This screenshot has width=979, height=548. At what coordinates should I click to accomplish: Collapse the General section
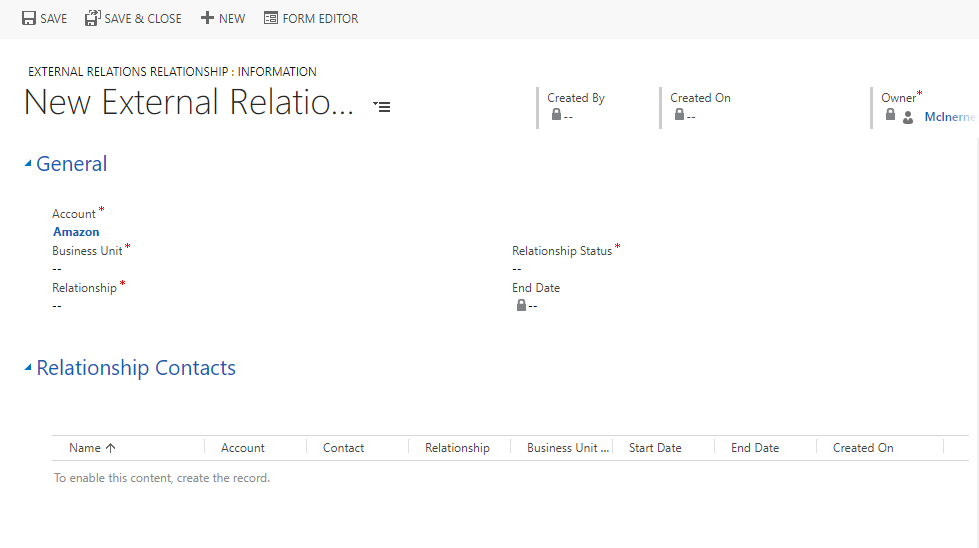tap(28, 165)
